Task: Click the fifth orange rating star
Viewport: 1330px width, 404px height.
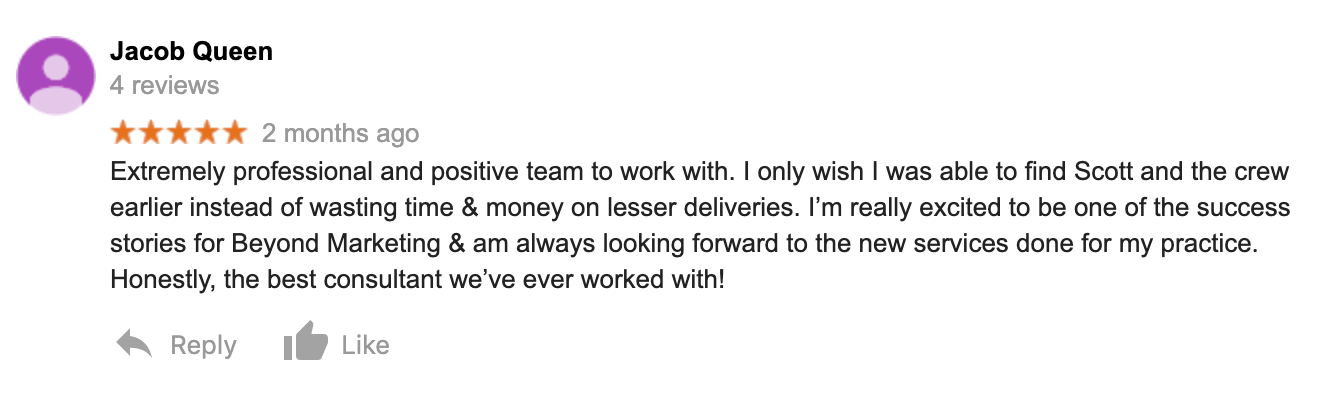Action: pos(233,133)
